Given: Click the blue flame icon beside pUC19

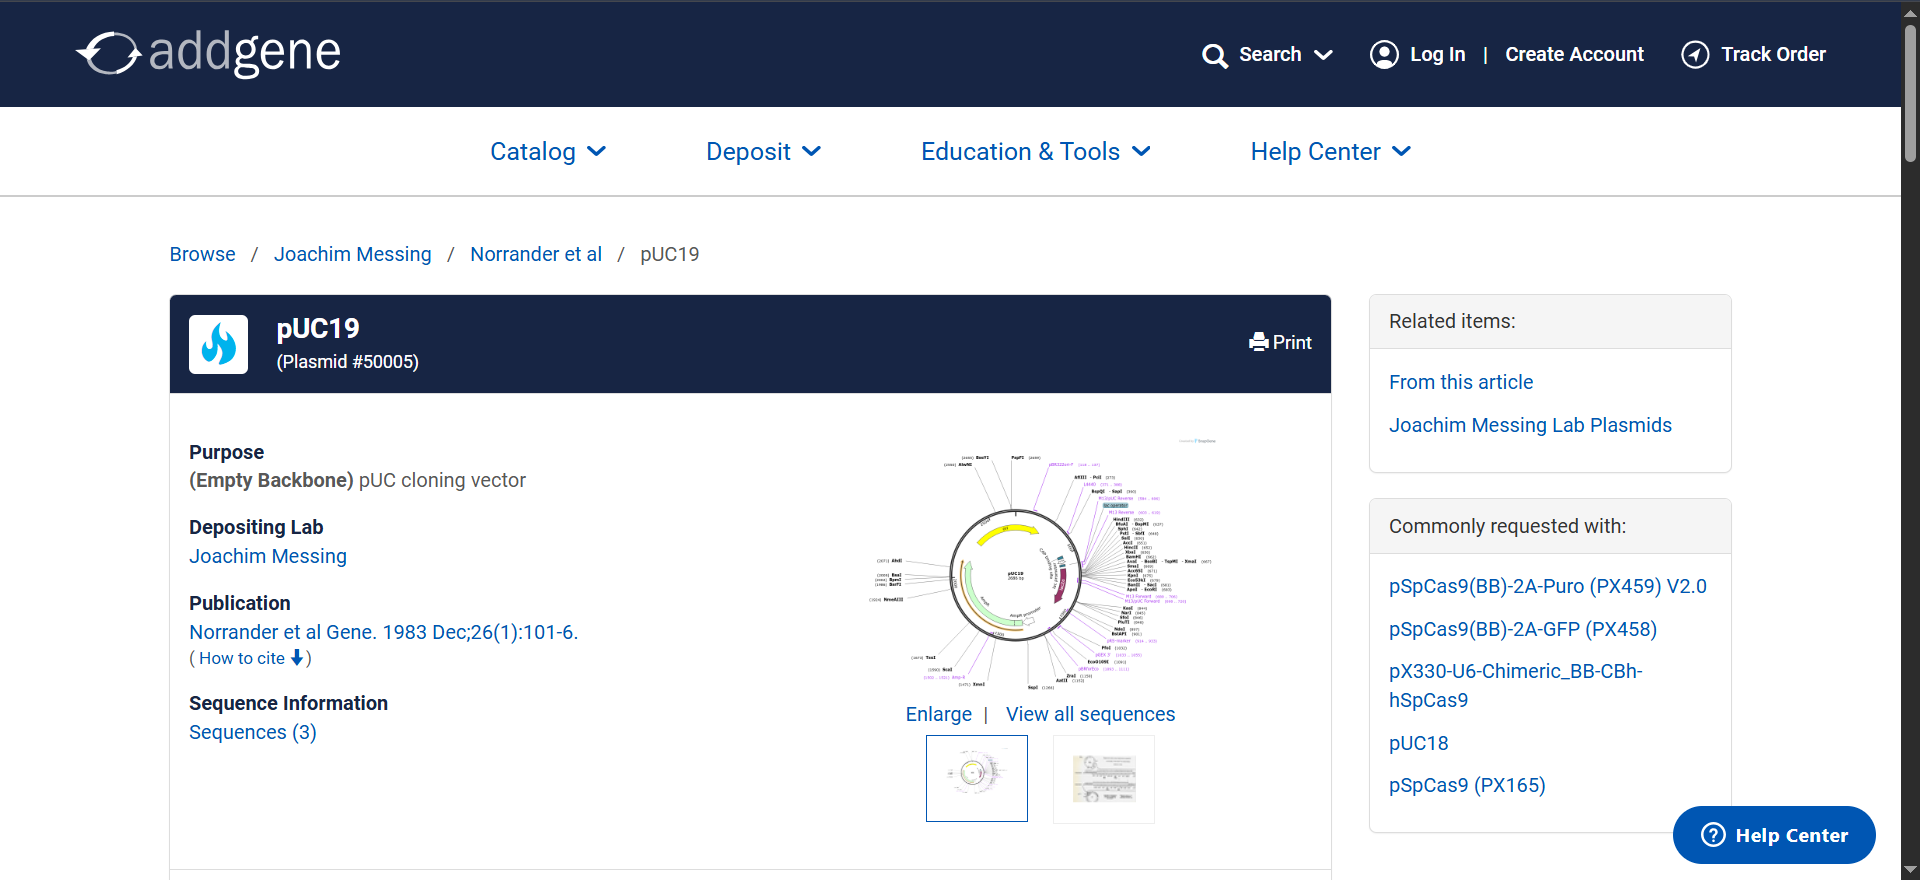Looking at the screenshot, I should 219,345.
